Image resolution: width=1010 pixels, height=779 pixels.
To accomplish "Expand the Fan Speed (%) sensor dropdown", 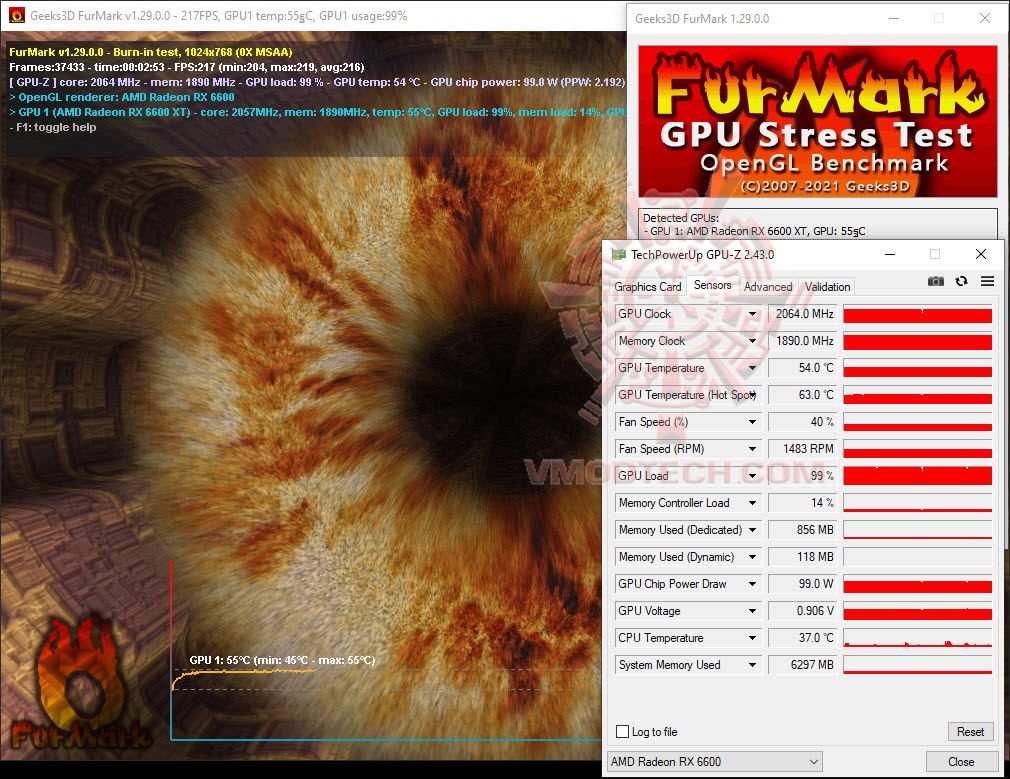I will pos(754,421).
